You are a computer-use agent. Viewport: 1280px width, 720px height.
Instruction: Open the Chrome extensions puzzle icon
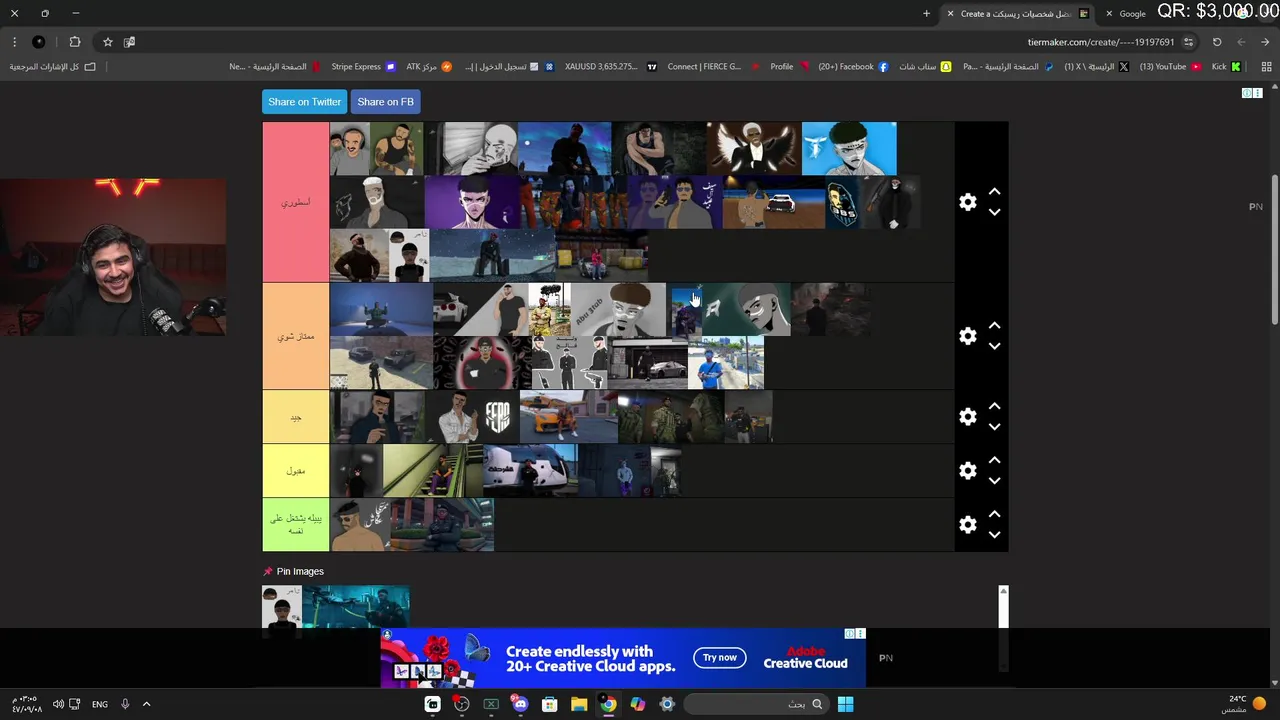75,42
